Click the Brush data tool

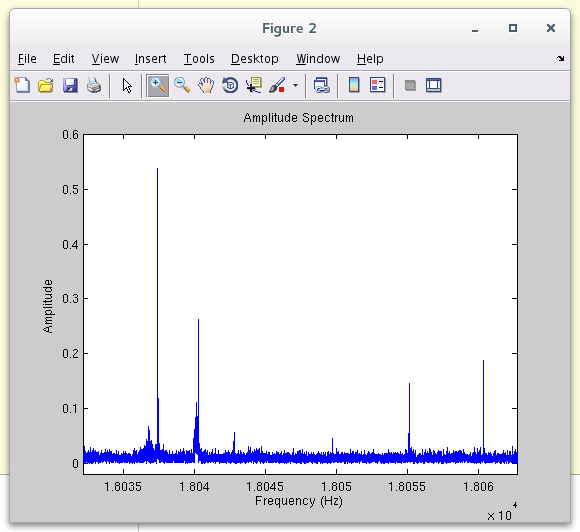[277, 85]
